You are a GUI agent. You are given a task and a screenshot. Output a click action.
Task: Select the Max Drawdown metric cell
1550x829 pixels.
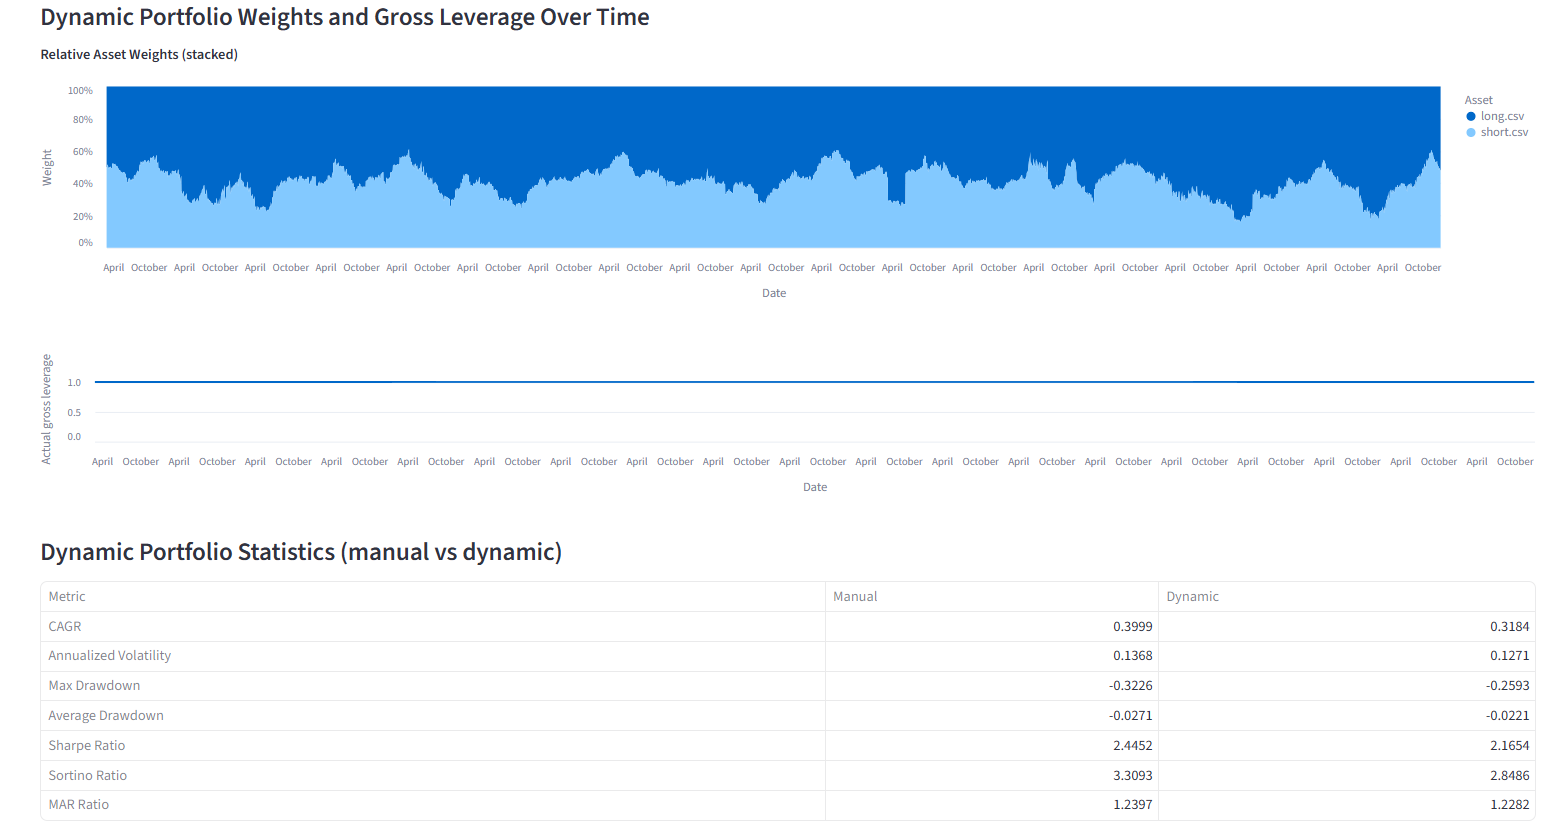pyautogui.click(x=433, y=686)
